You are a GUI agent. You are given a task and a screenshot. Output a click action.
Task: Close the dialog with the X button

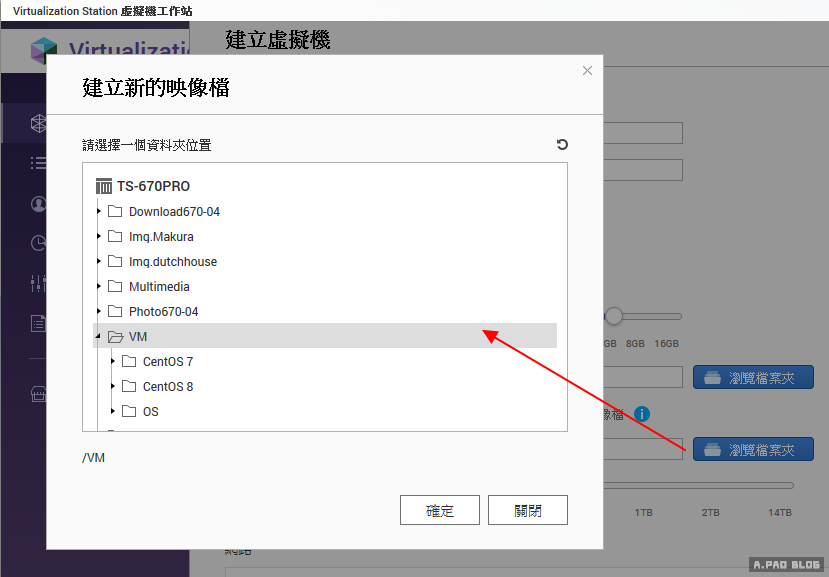point(587,71)
